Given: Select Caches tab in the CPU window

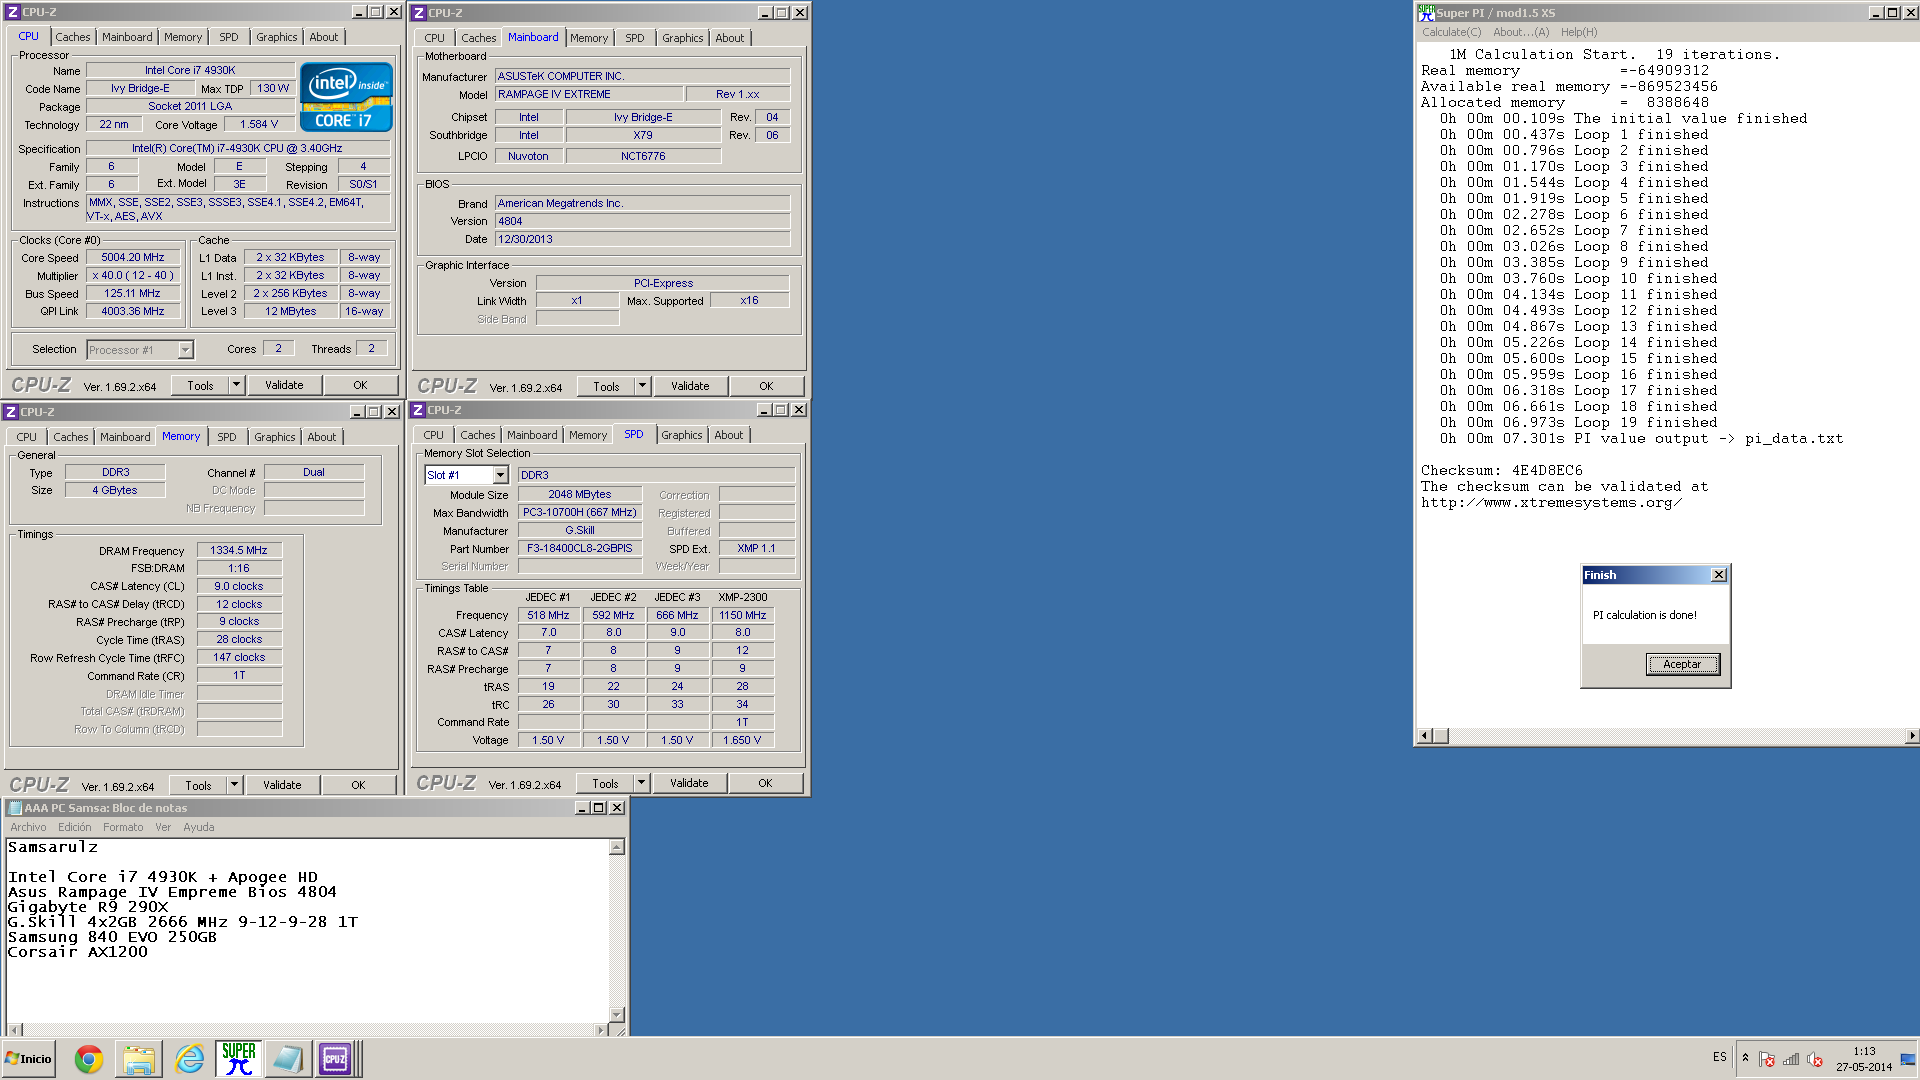Looking at the screenshot, I should coord(72,37).
